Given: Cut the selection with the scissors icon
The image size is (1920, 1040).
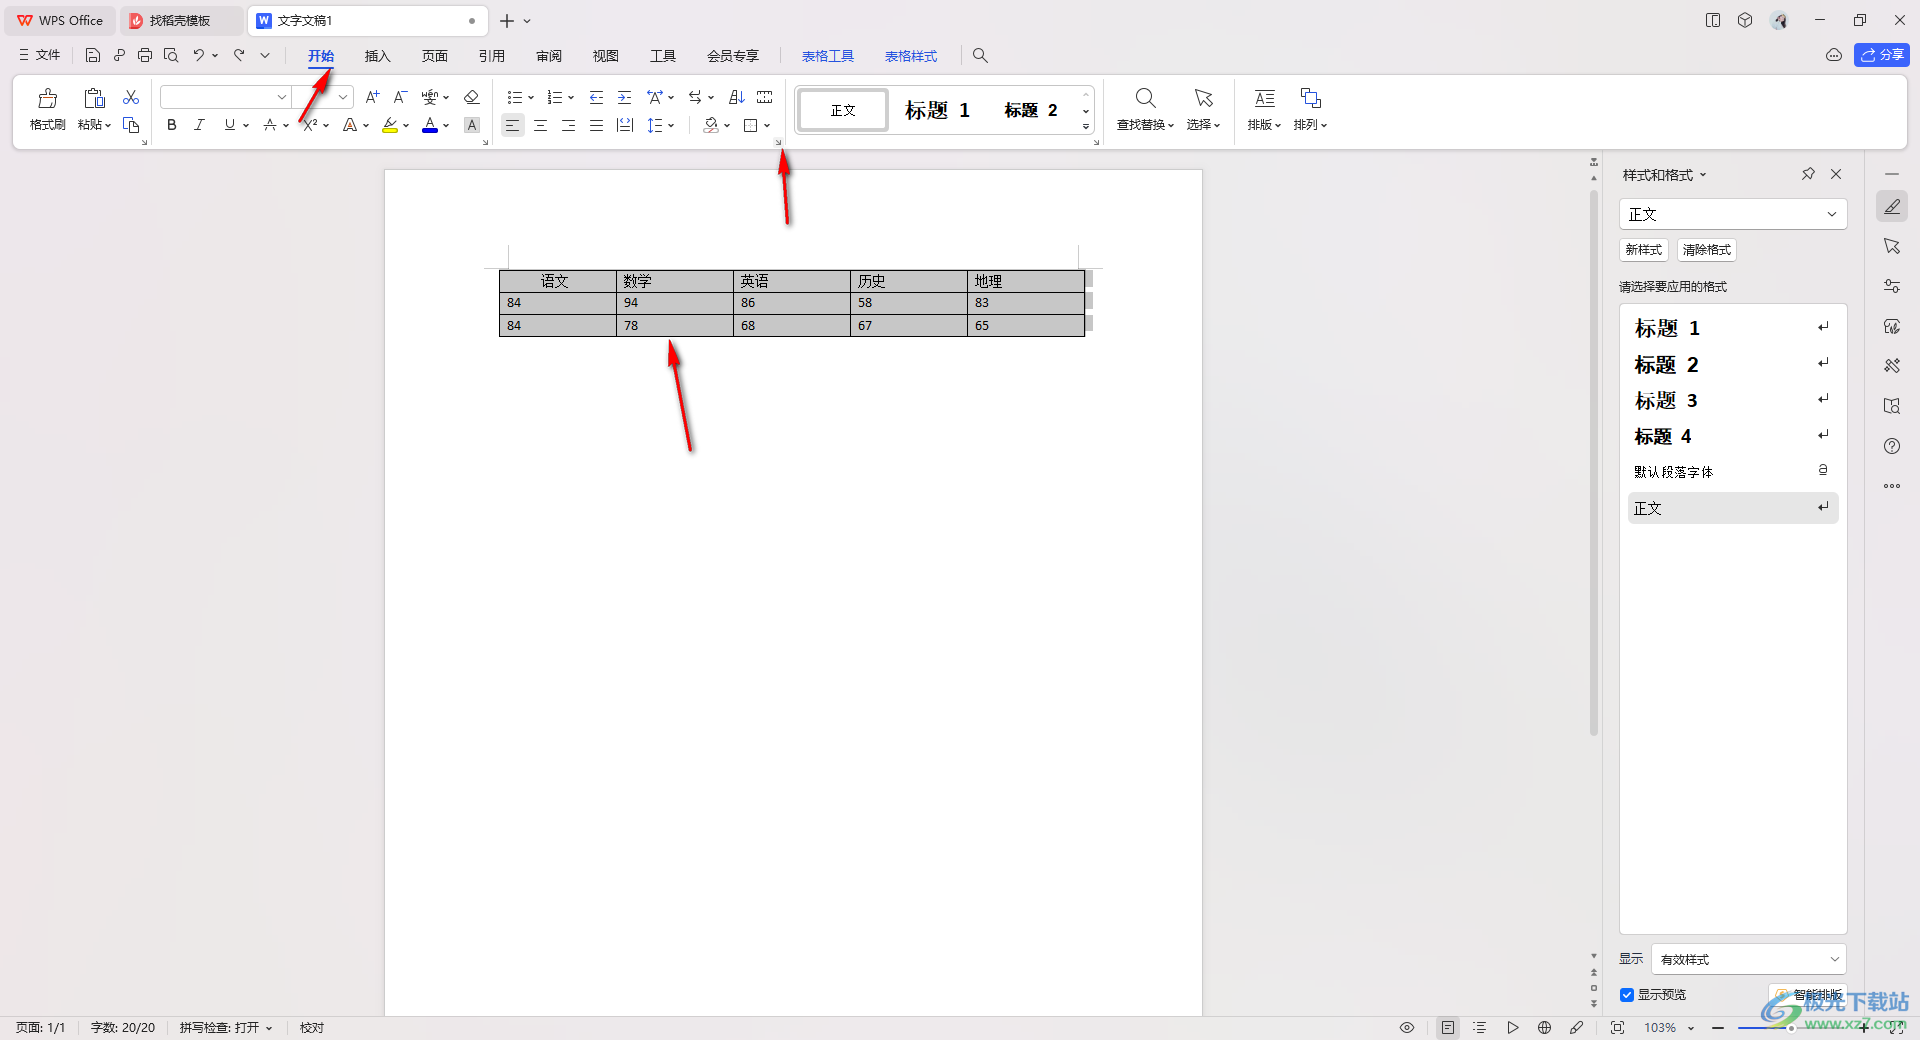Looking at the screenshot, I should [x=131, y=97].
